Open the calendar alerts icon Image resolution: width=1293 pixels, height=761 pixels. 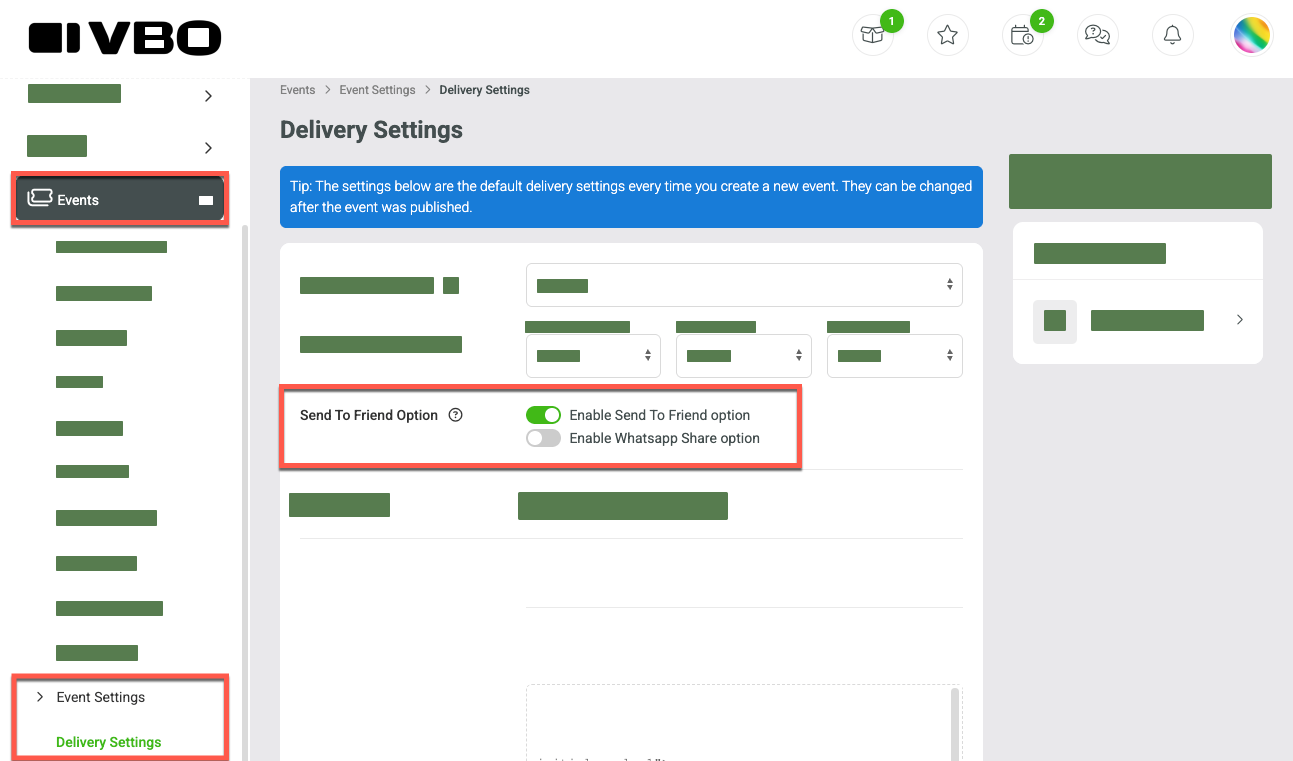click(1022, 36)
